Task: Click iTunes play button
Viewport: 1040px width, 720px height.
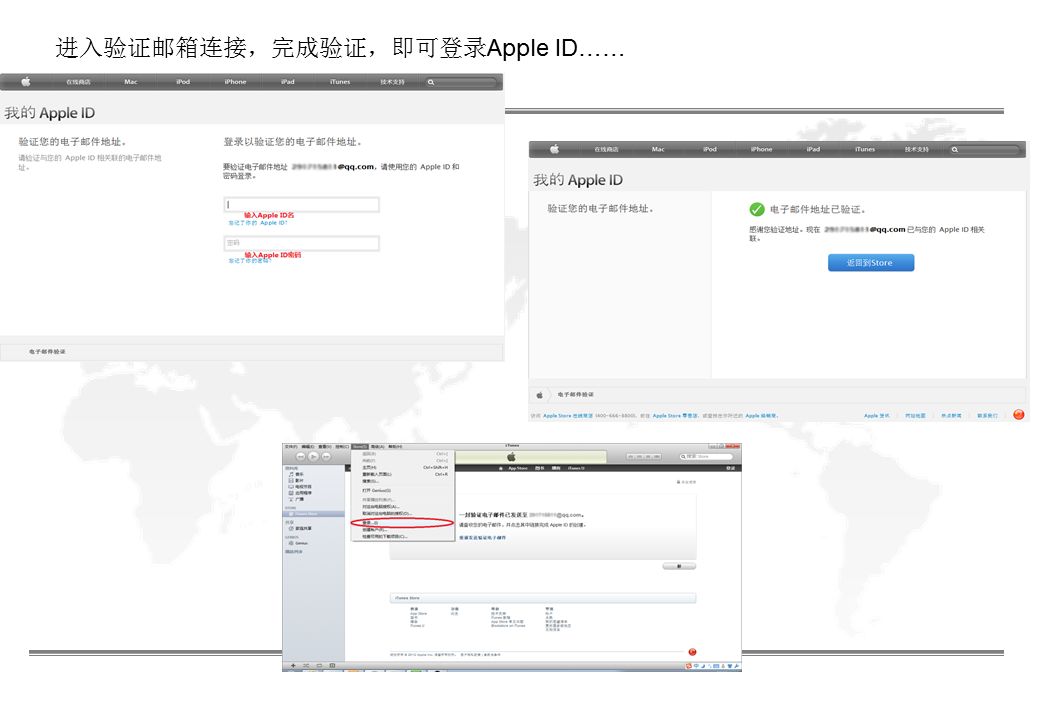Action: tap(314, 457)
